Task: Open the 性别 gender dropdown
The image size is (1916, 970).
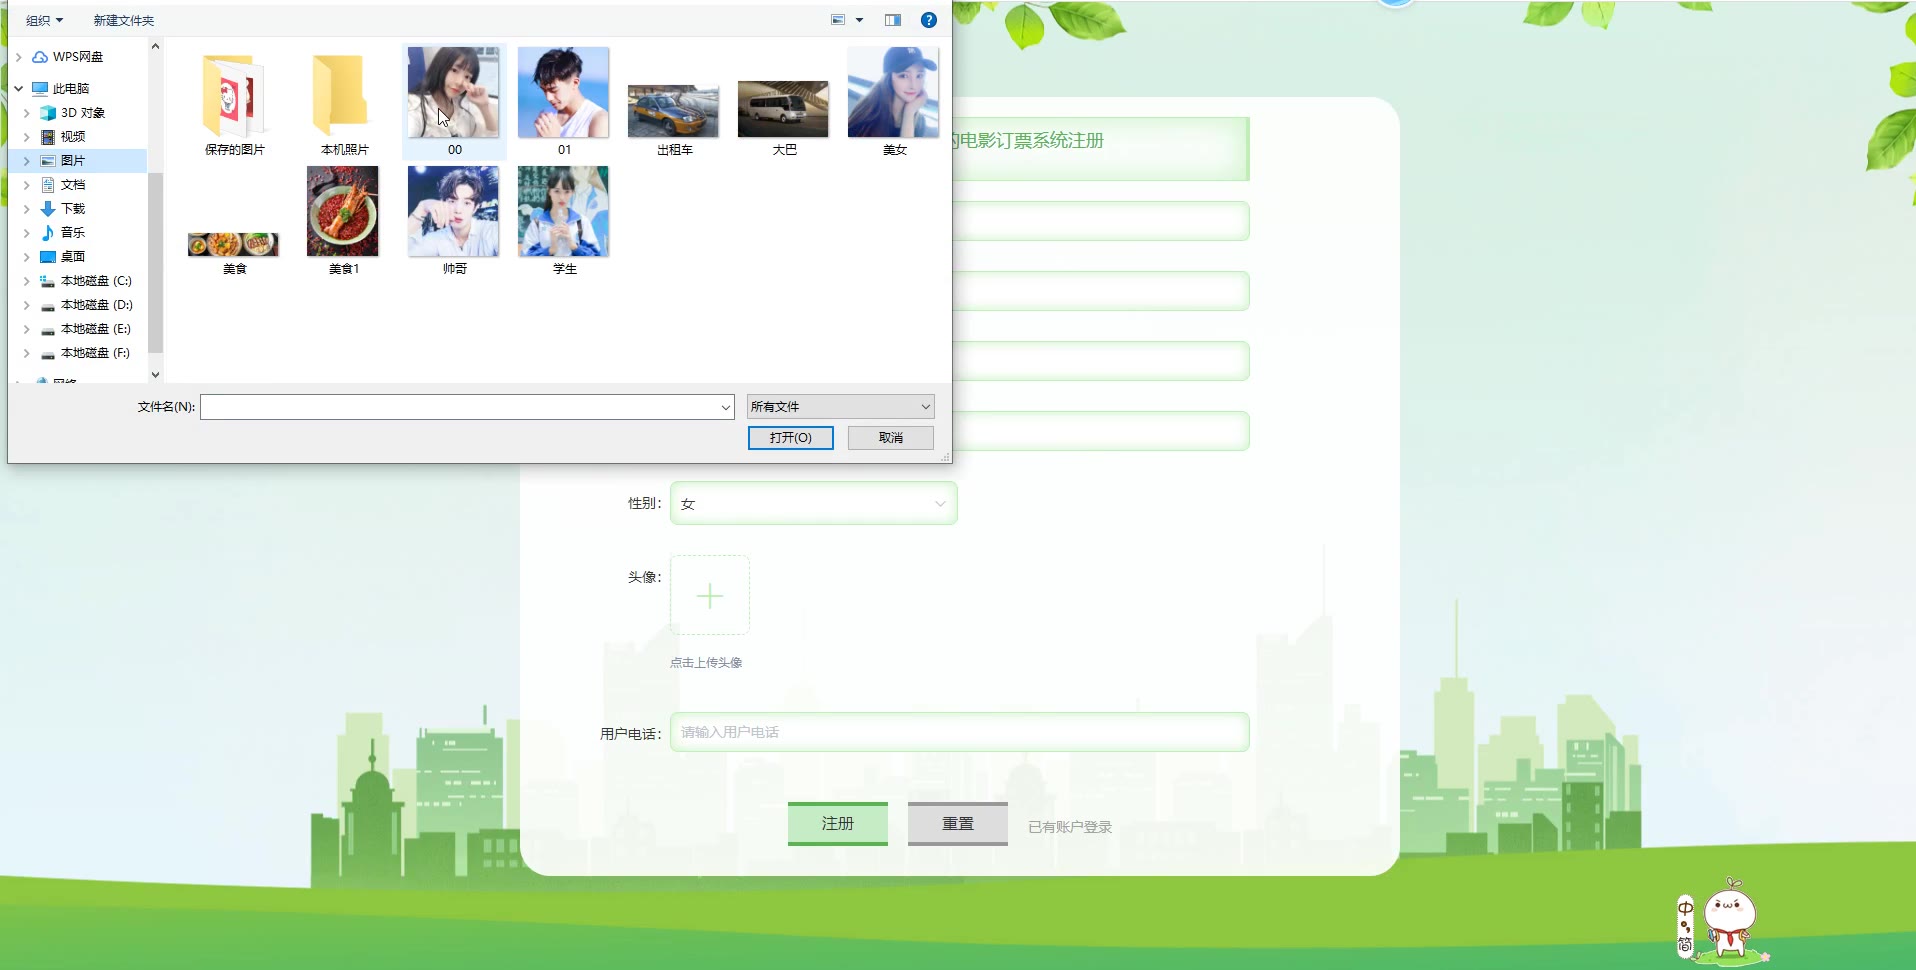Action: pyautogui.click(x=814, y=504)
